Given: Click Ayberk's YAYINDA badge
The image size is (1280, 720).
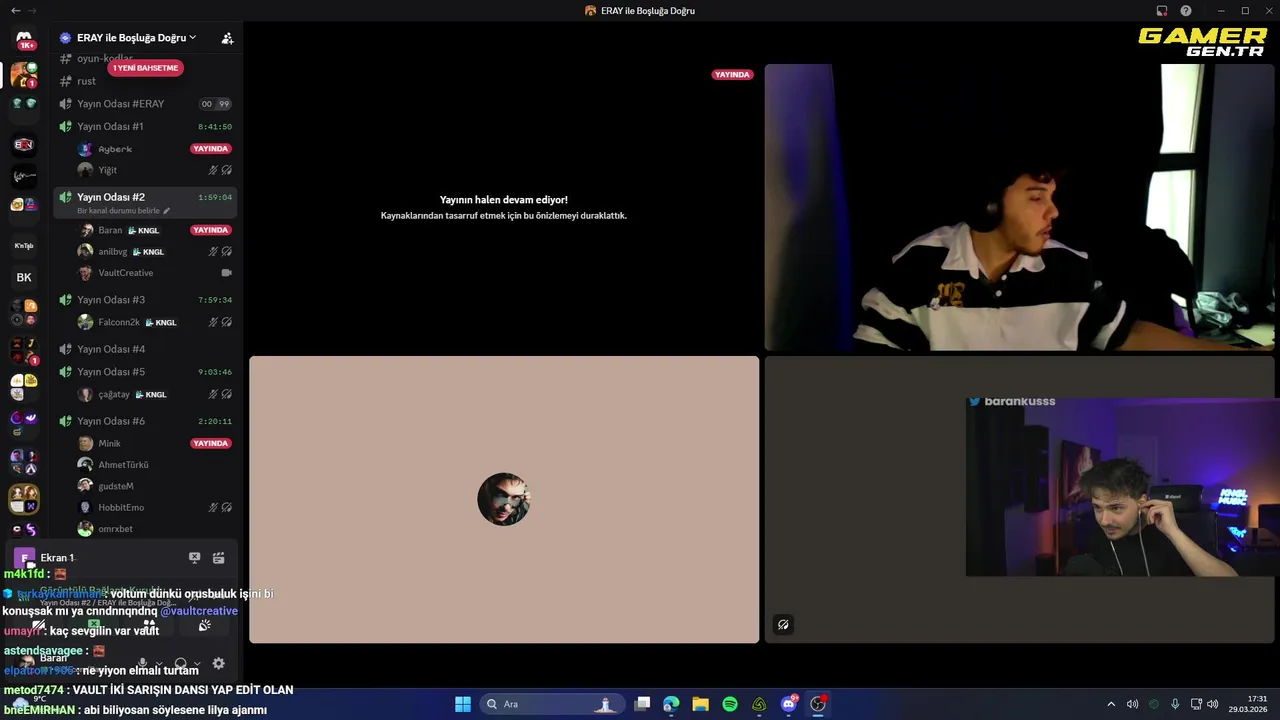Looking at the screenshot, I should [211, 149].
